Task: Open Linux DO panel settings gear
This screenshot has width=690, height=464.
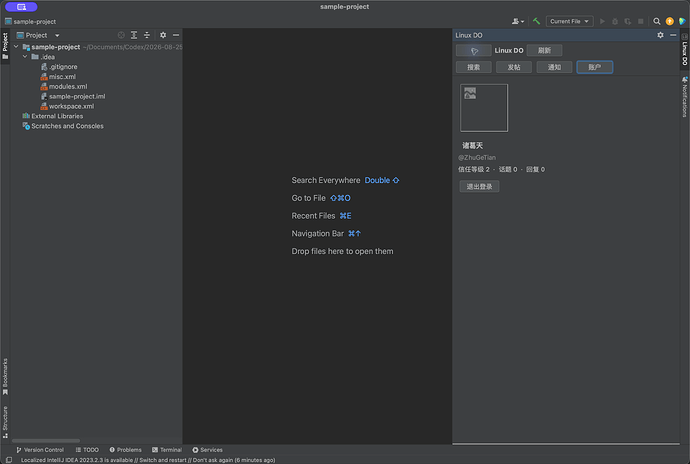Action: coord(660,35)
